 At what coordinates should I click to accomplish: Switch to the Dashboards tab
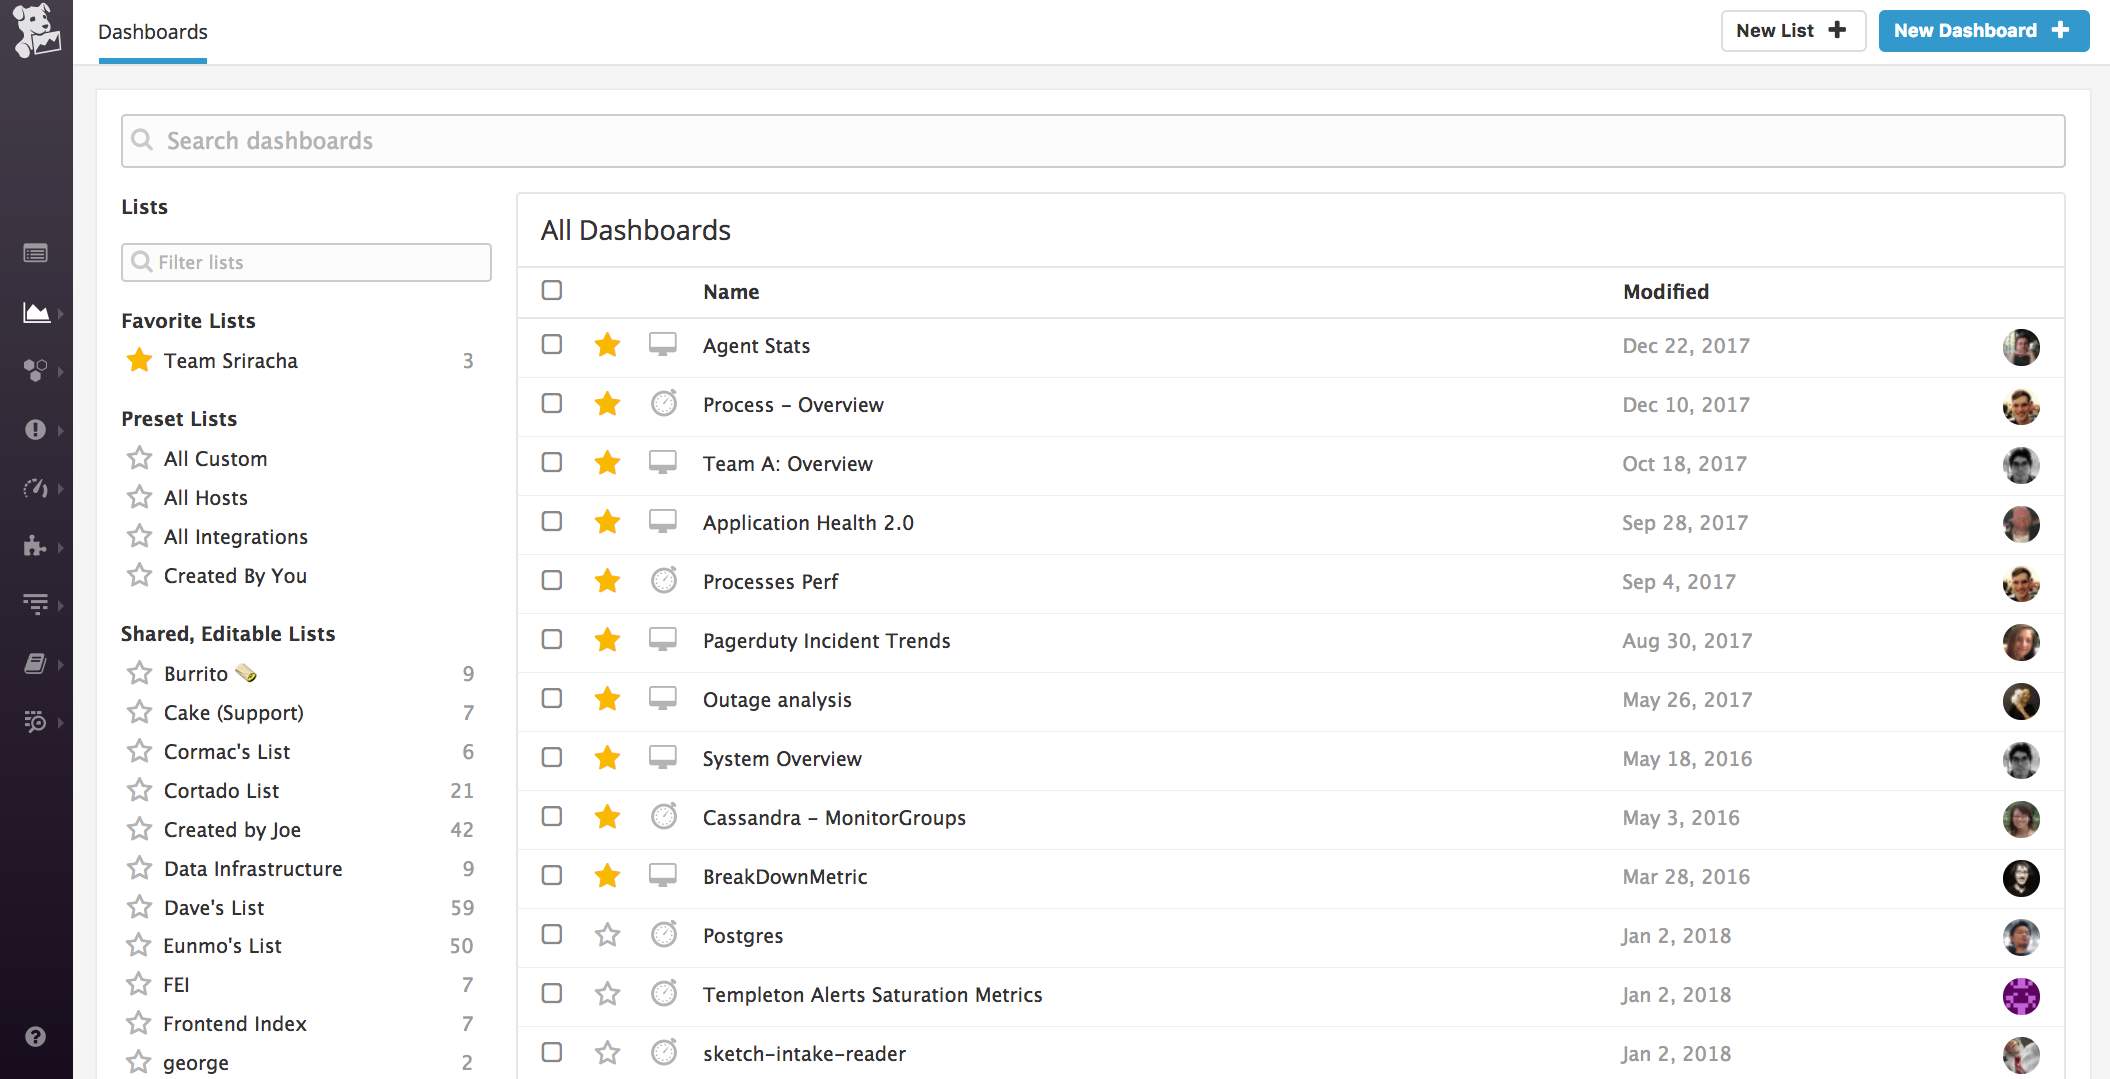pos(152,31)
